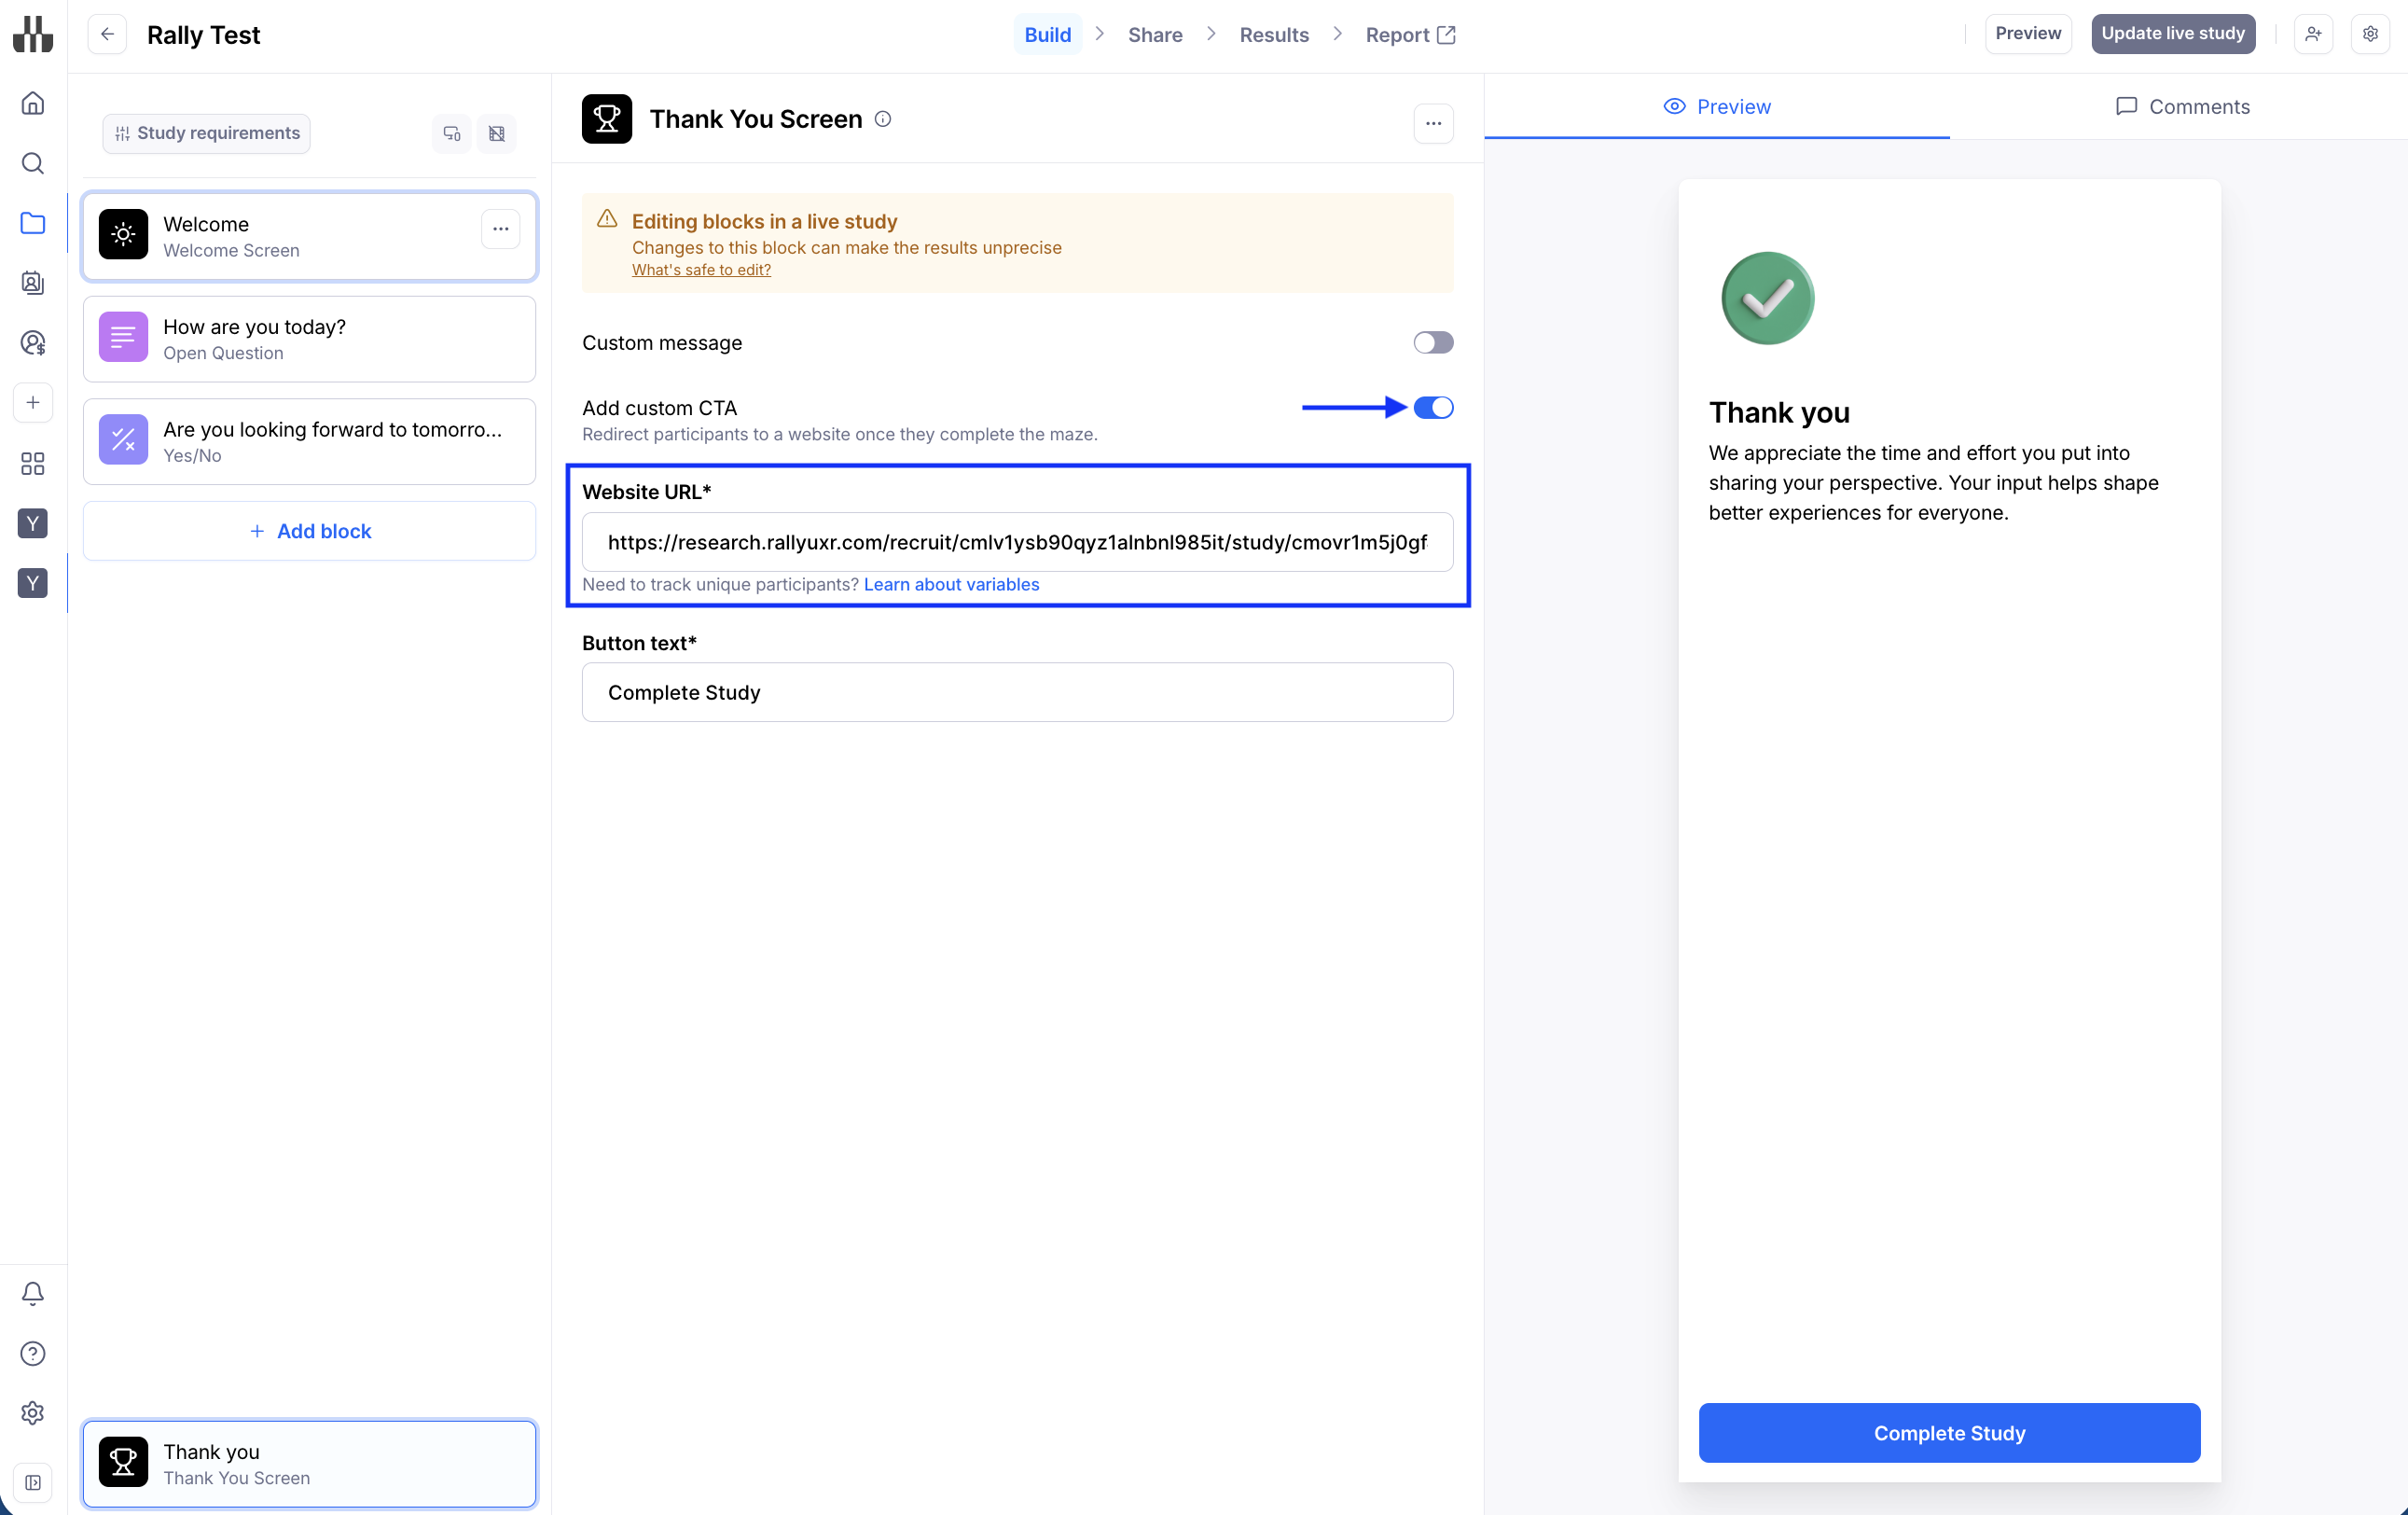
Task: Click Add block
Action: click(x=310, y=531)
